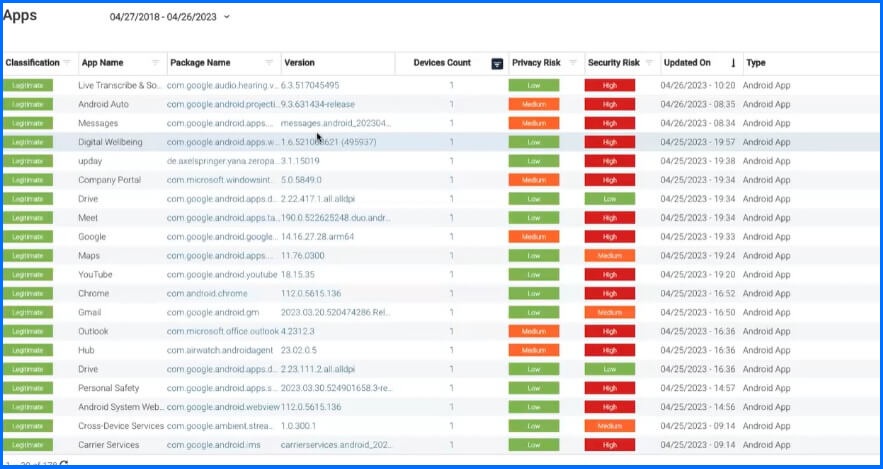This screenshot has height=469, width=883.
Task: Open the Package Name column filter icon
Action: 269,62
